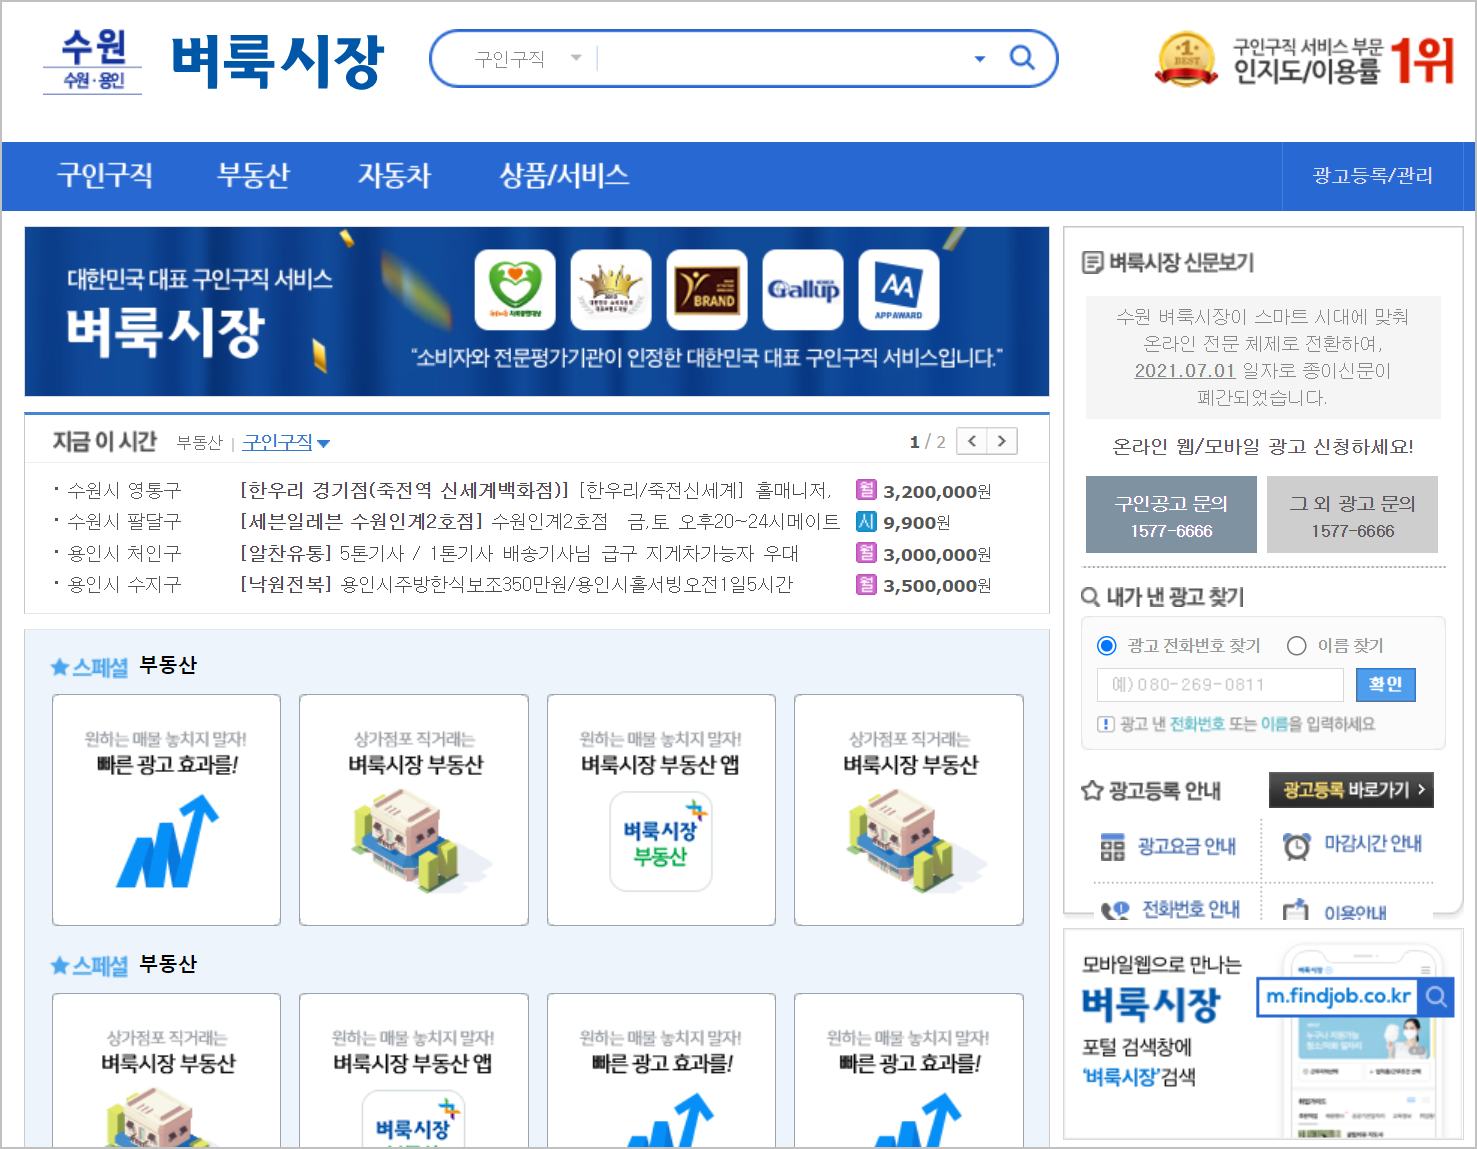Open the 상품/서비스 menu
This screenshot has height=1149, width=1477.
click(564, 176)
